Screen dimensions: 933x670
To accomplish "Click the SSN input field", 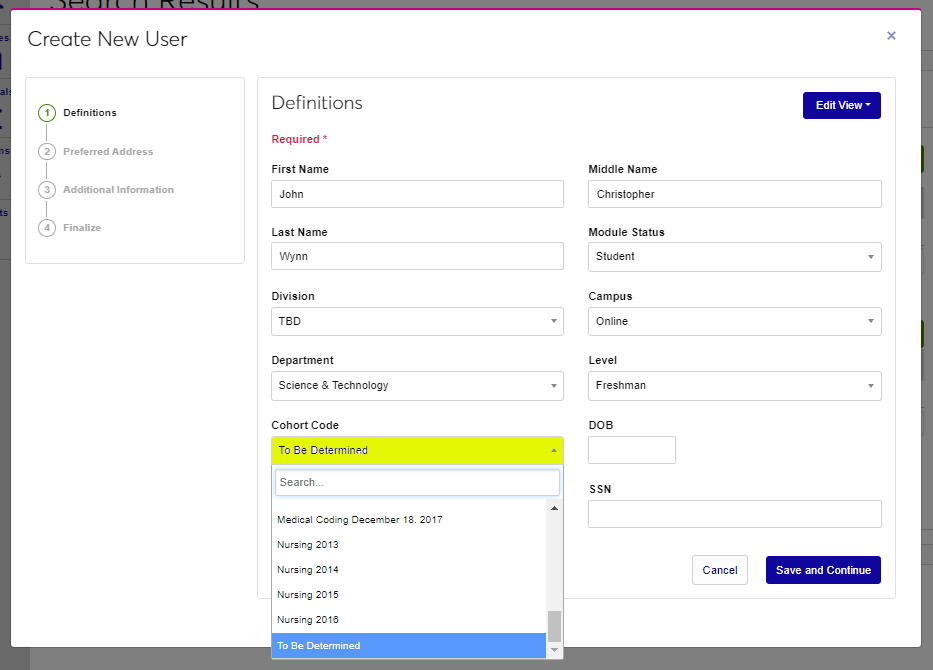I will click(x=734, y=514).
